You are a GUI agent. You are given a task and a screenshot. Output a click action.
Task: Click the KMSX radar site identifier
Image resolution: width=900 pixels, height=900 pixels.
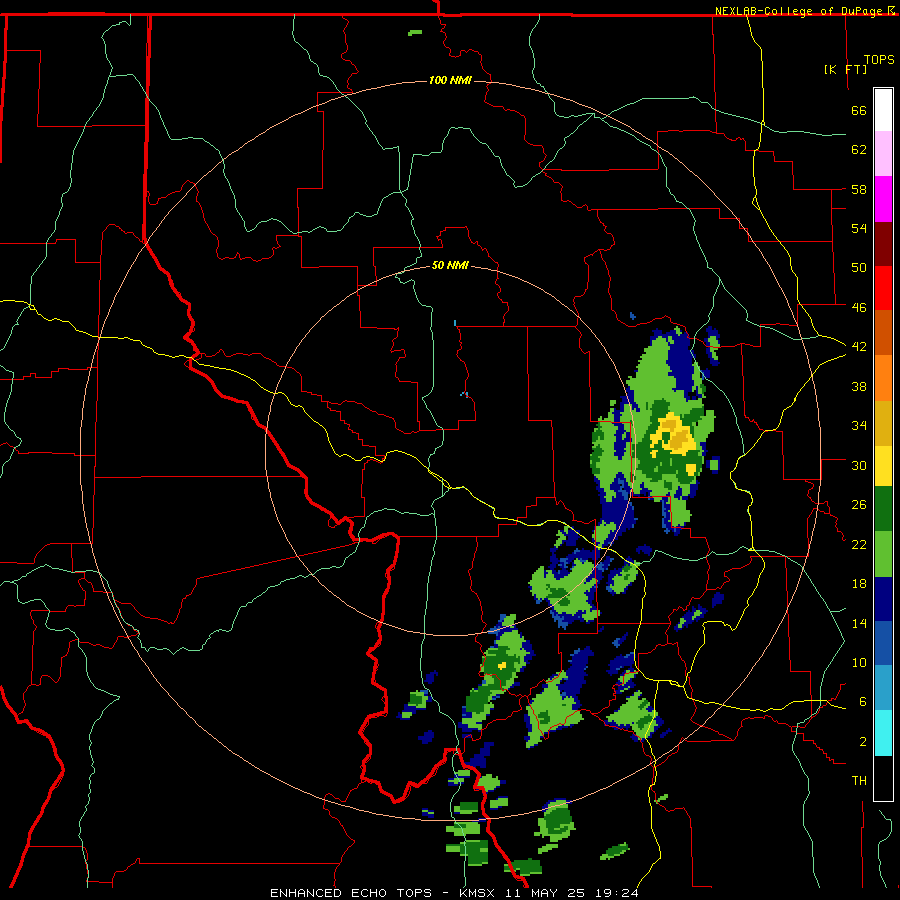[x=479, y=893]
